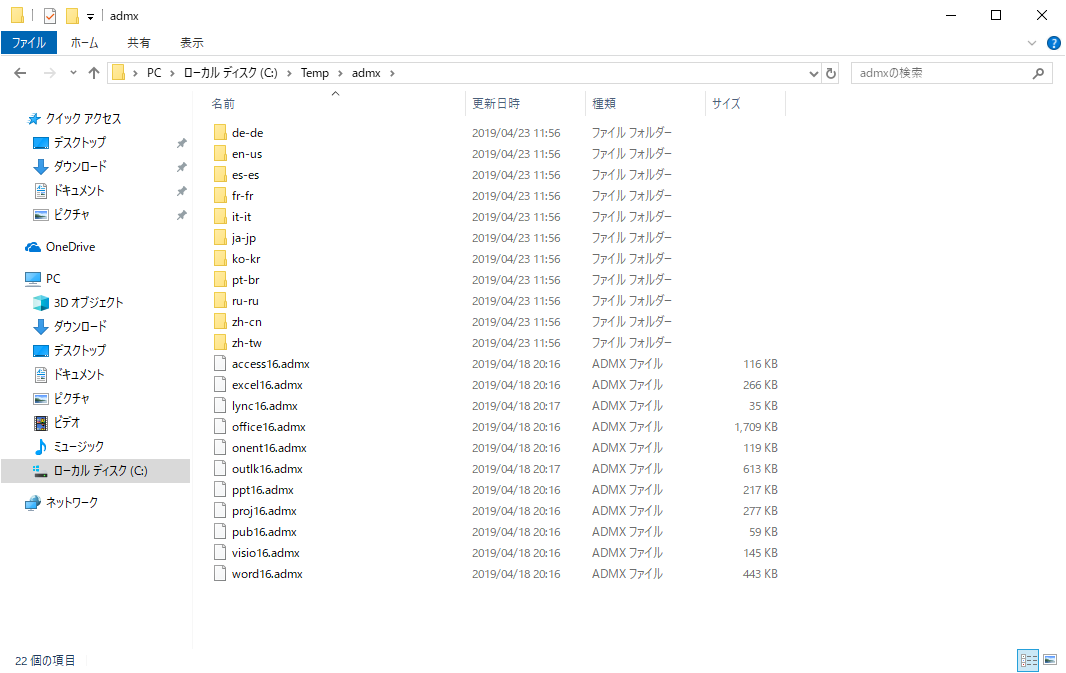
Task: Click the folder icon in title bar
Action: [17, 16]
